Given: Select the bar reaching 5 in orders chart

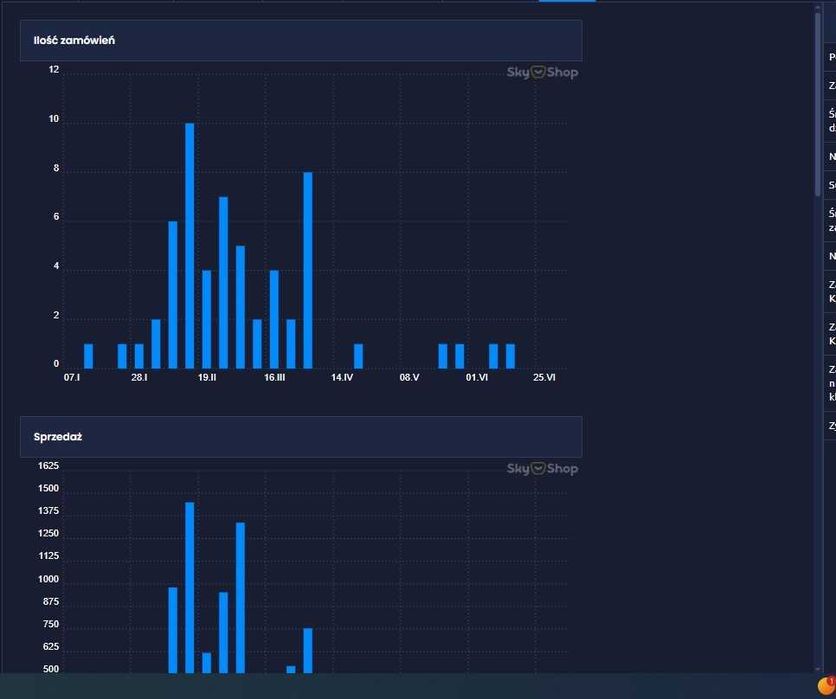Looking at the screenshot, I should [240, 307].
